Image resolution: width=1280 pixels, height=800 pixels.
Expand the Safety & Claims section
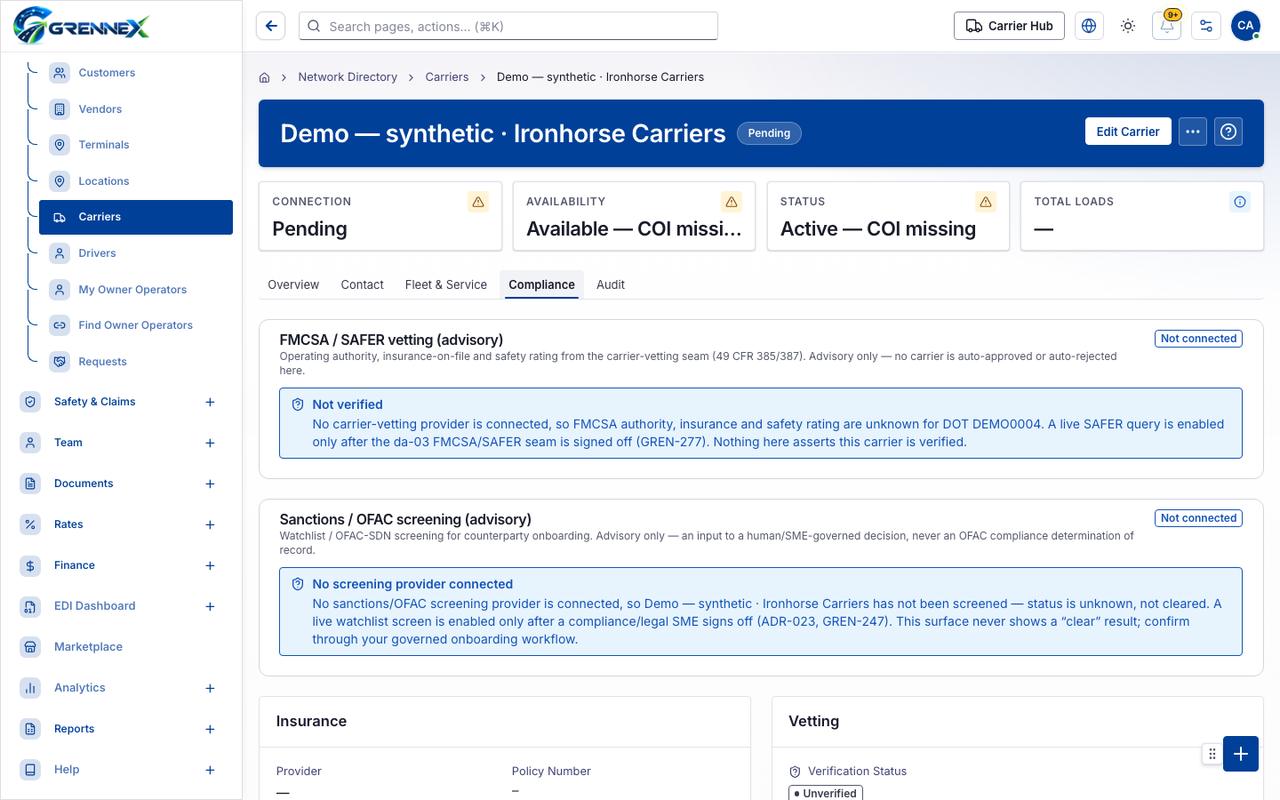(210, 402)
